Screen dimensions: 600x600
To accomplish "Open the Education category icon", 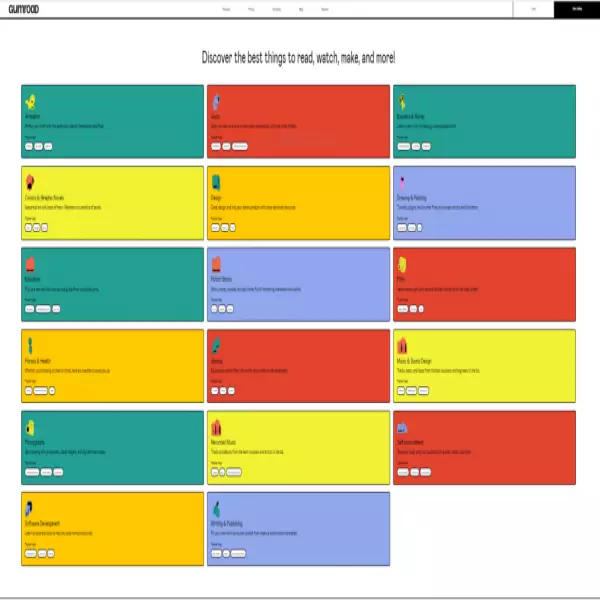I will tap(31, 264).
